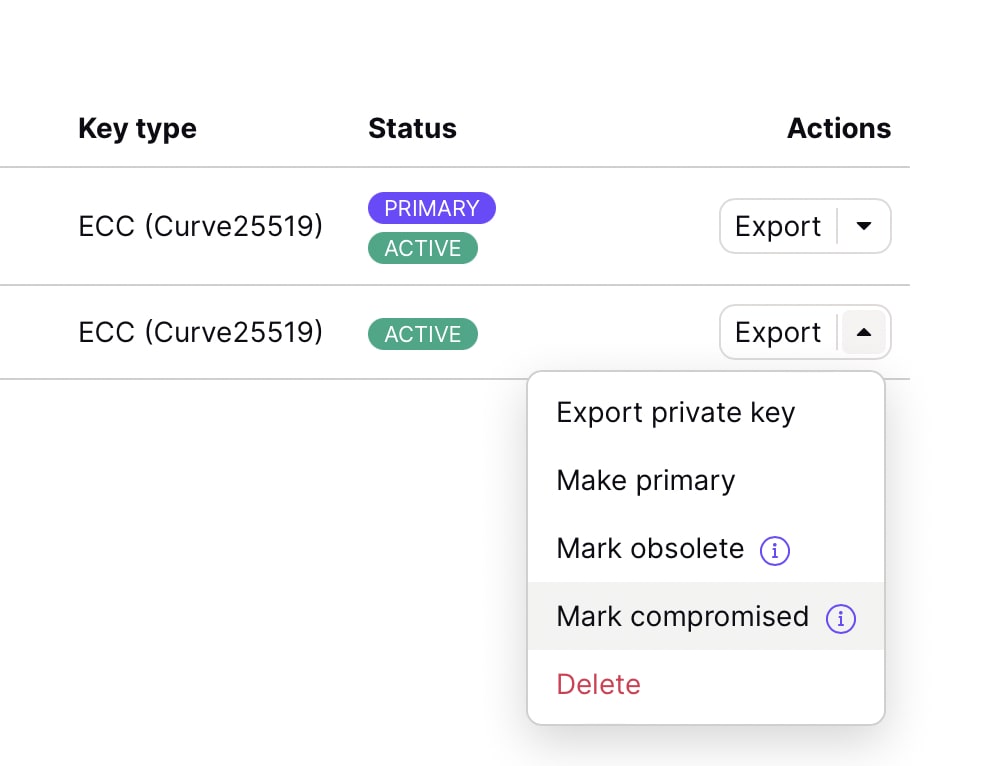
Task: Click the ACTIVE badge on the second key row
Action: pos(423,334)
